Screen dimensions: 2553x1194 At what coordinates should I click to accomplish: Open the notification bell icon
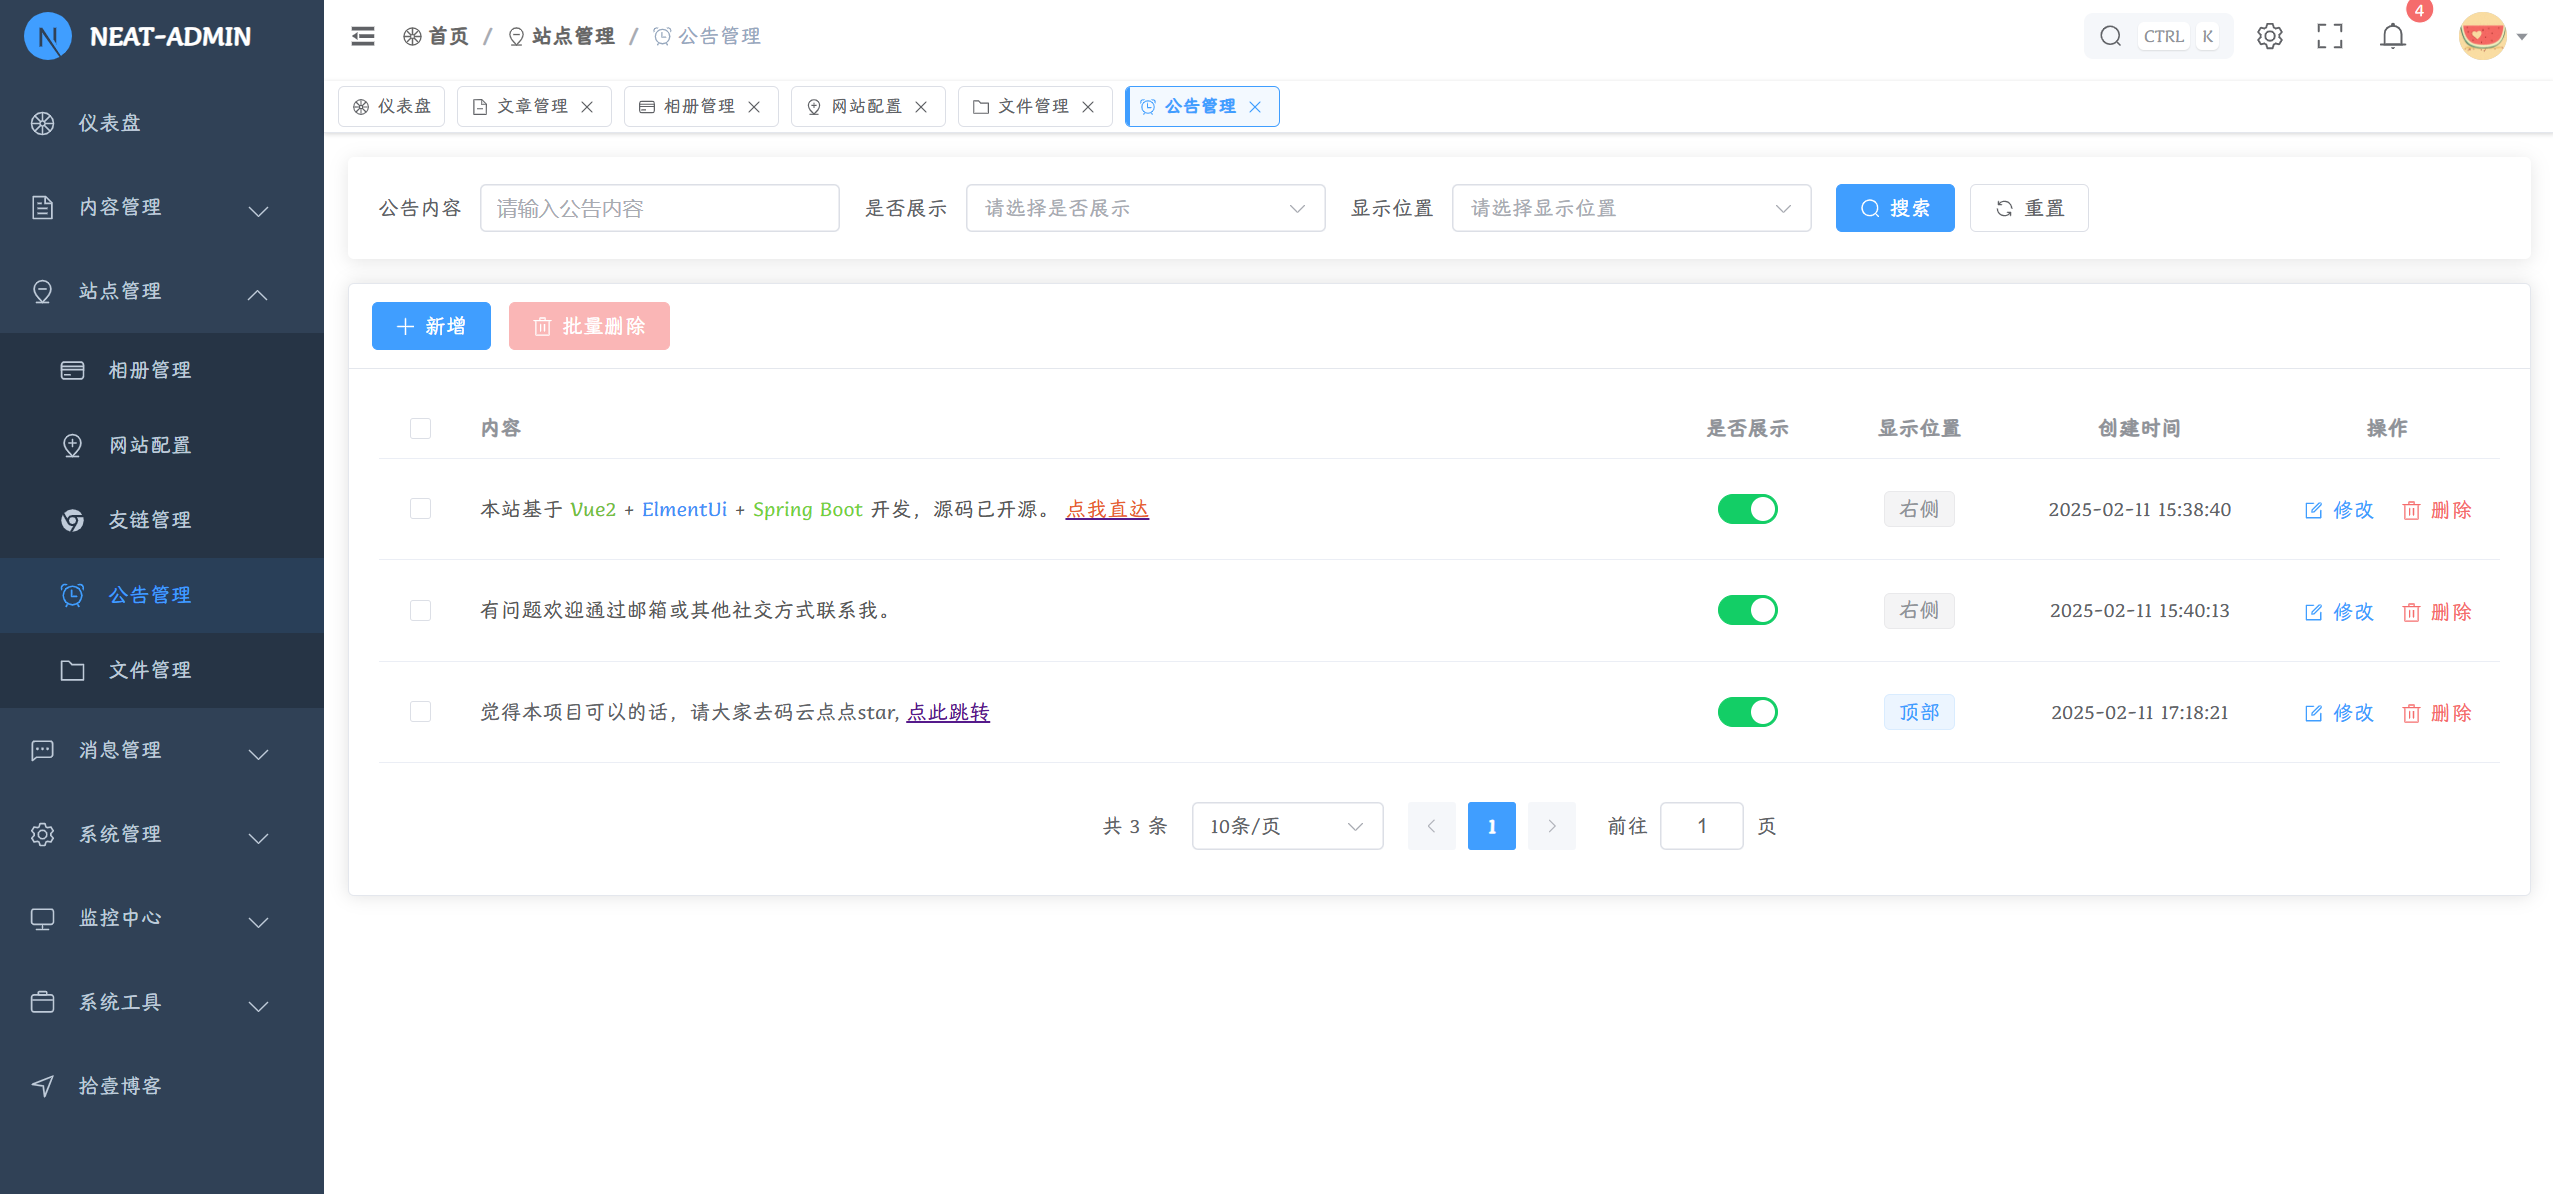pyautogui.click(x=2392, y=36)
